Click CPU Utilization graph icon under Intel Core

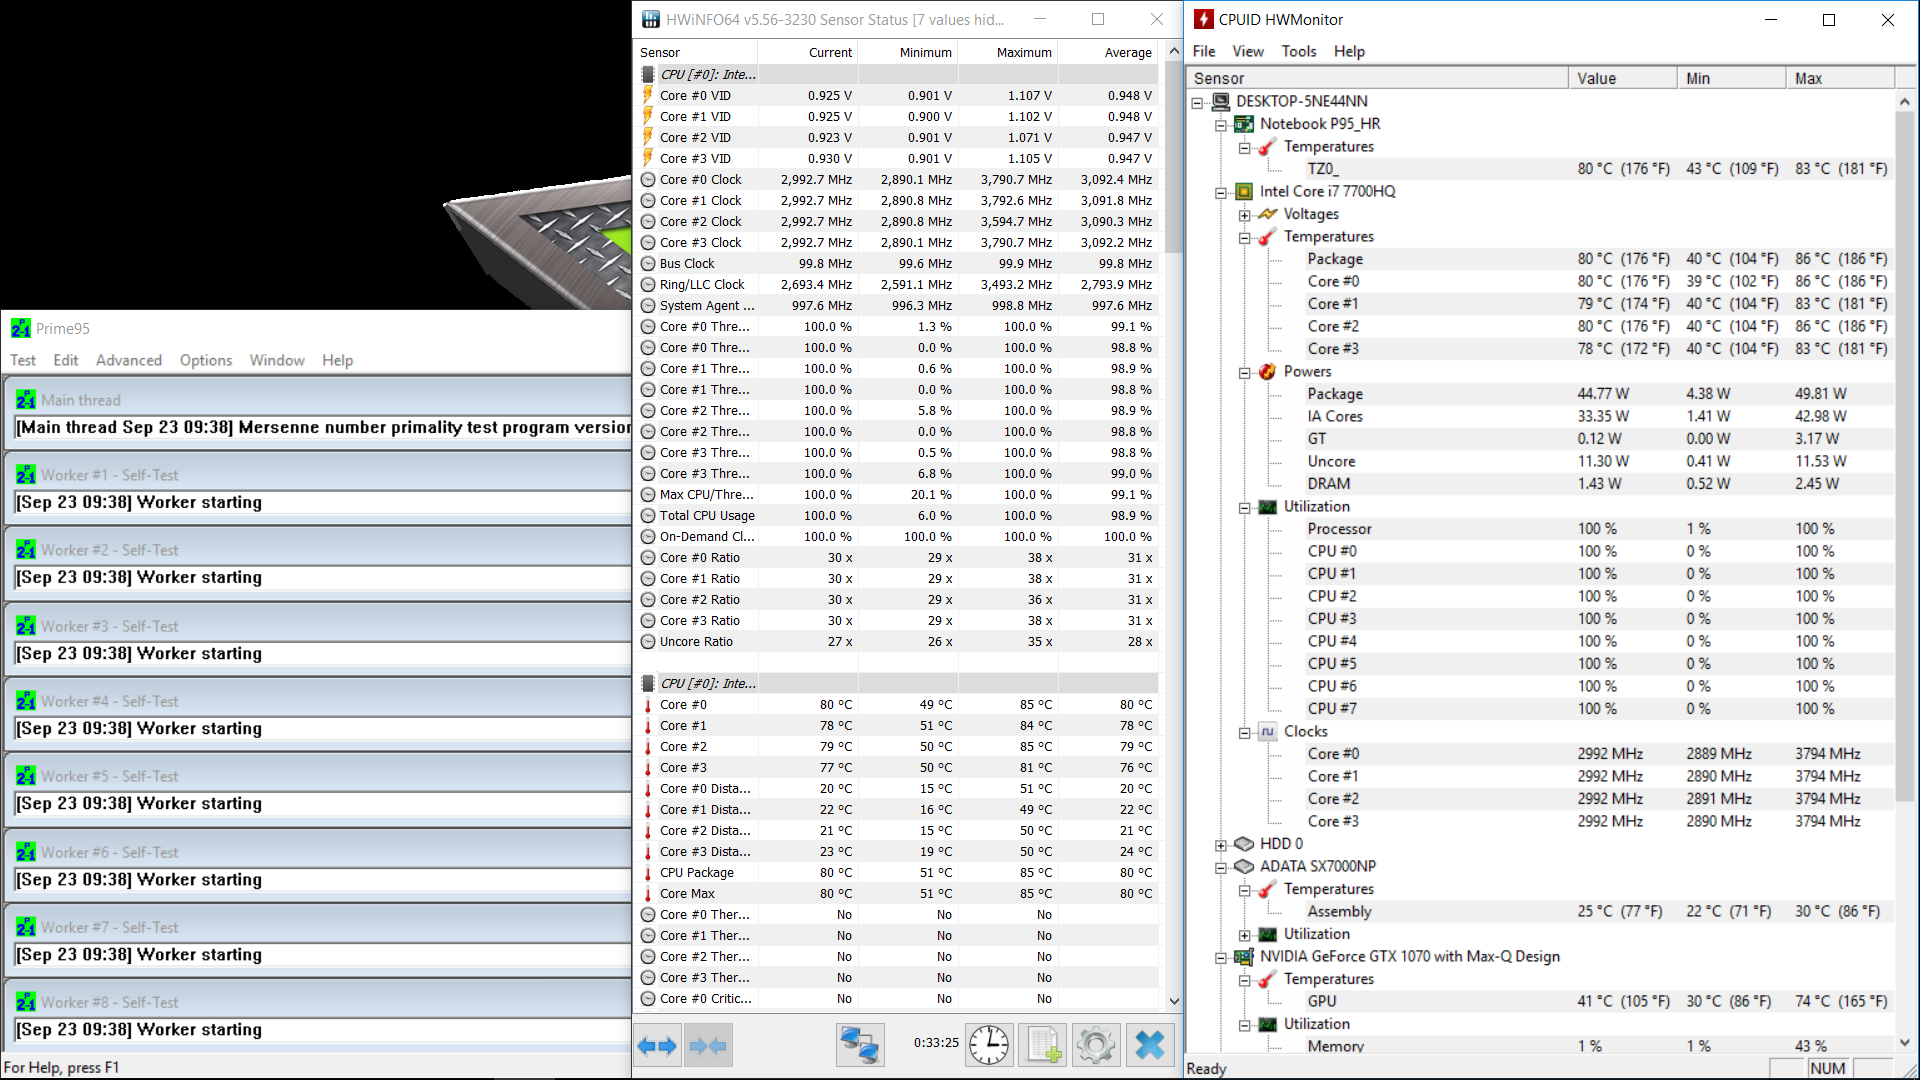[x=1268, y=506]
